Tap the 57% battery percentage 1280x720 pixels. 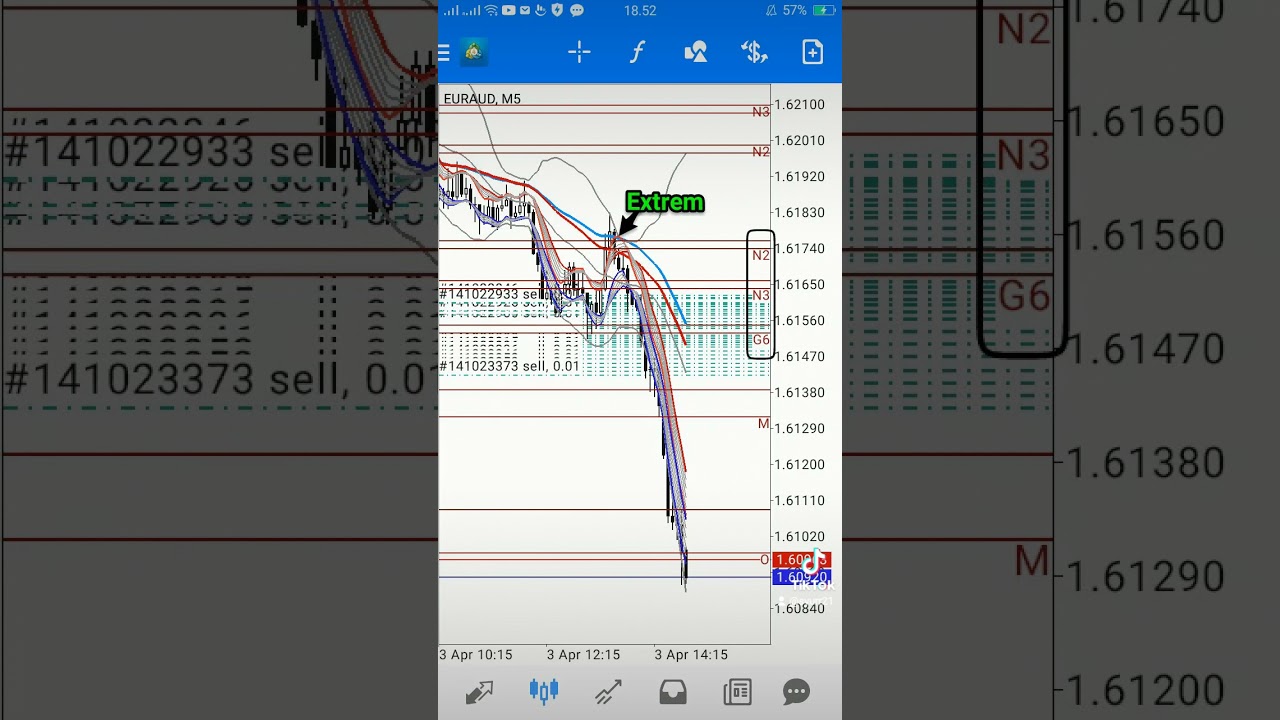click(795, 10)
